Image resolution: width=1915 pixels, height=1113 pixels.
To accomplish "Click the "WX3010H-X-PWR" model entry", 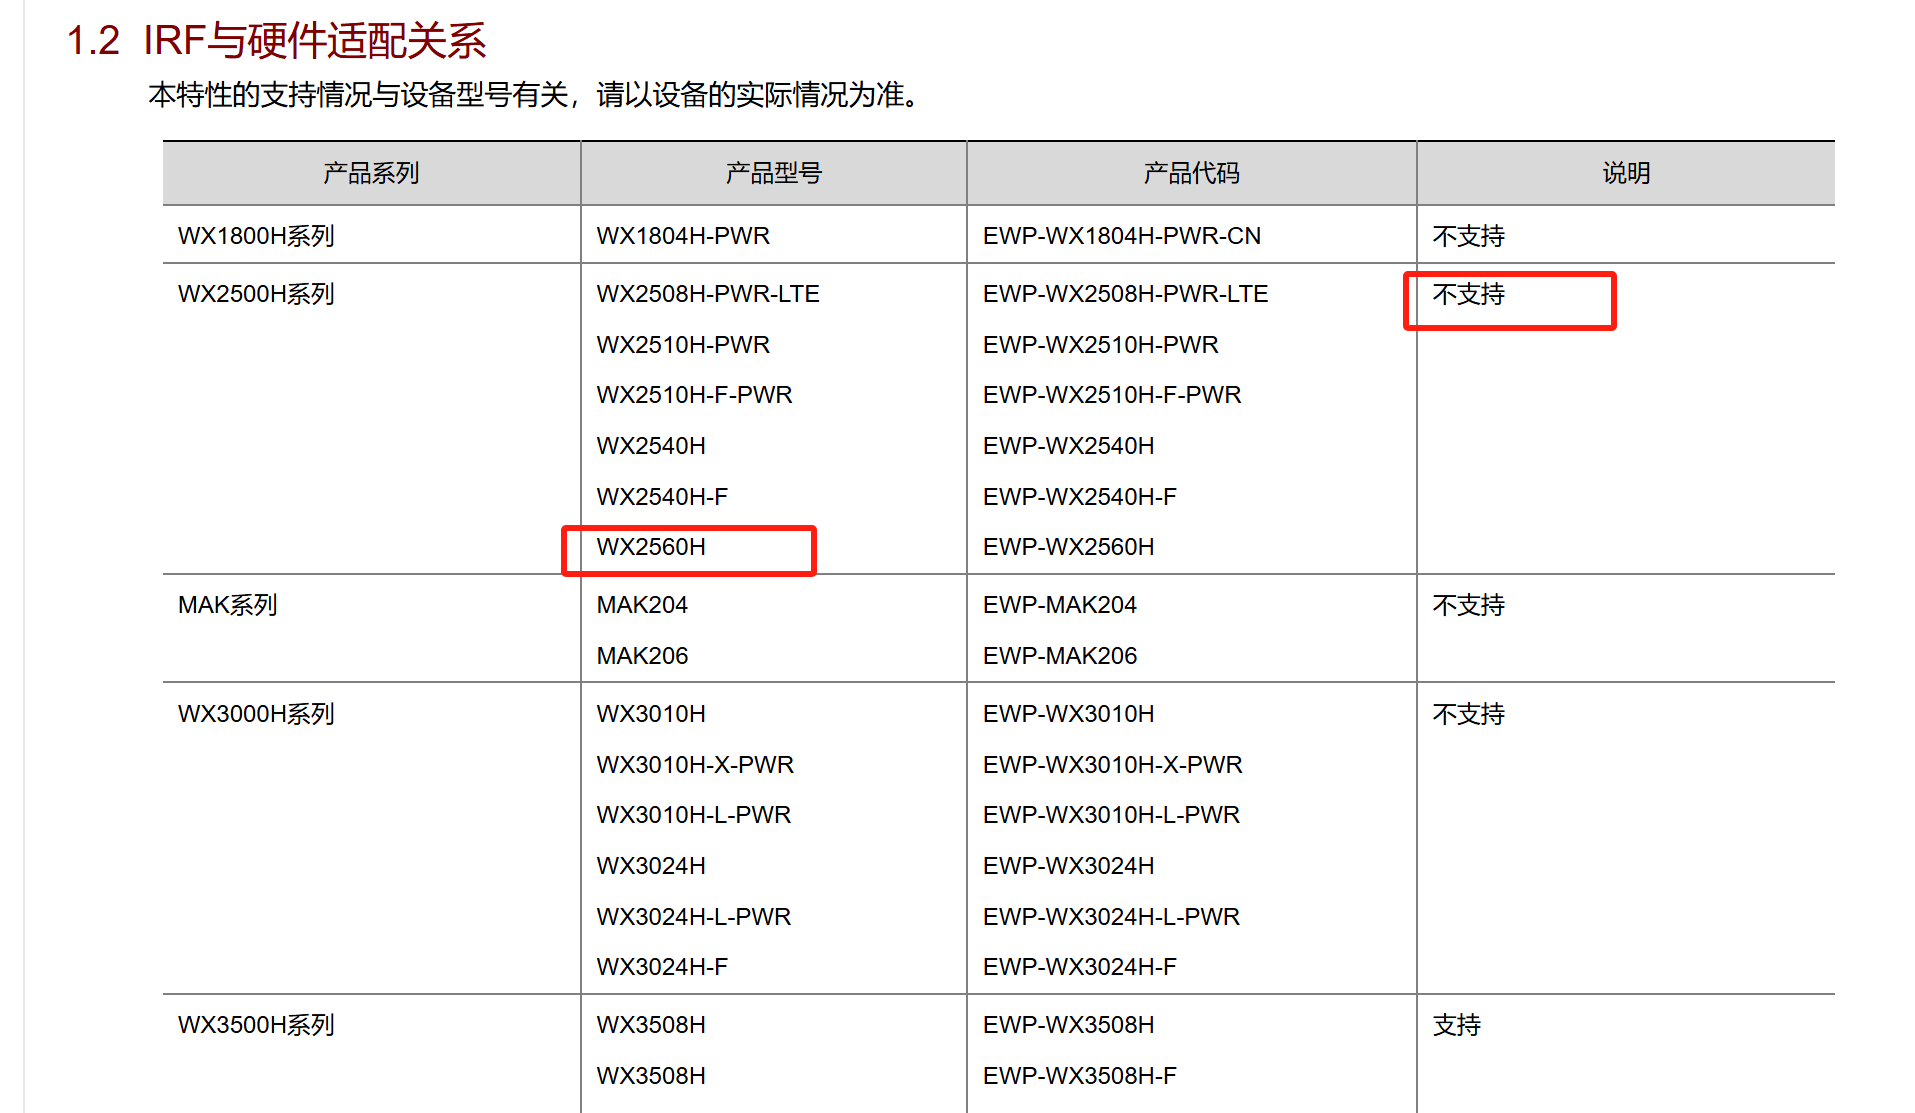I will (695, 765).
